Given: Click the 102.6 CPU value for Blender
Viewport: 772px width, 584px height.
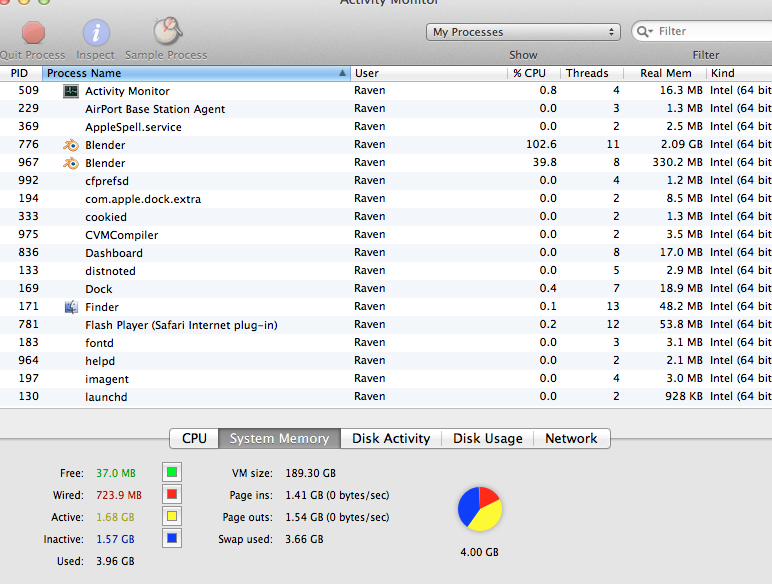Looking at the screenshot, I should click(541, 144).
